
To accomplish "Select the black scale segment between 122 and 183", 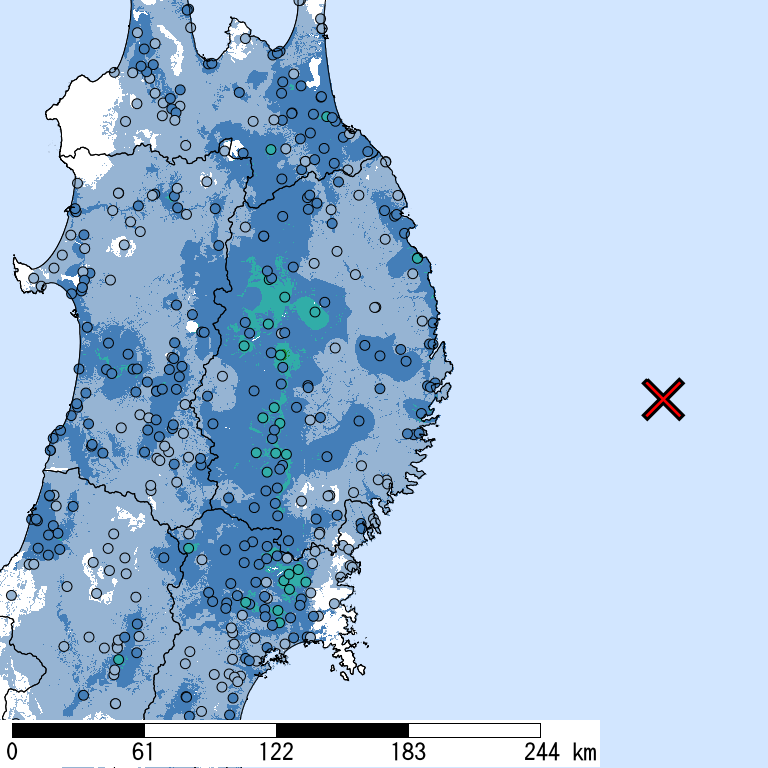I will point(342,730).
